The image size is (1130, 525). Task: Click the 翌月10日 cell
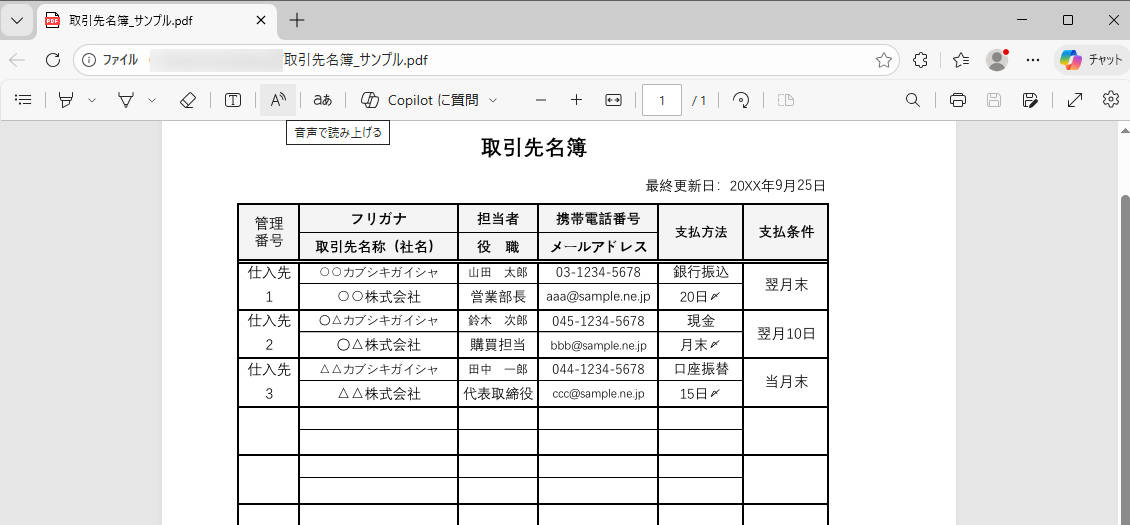[x=786, y=333]
